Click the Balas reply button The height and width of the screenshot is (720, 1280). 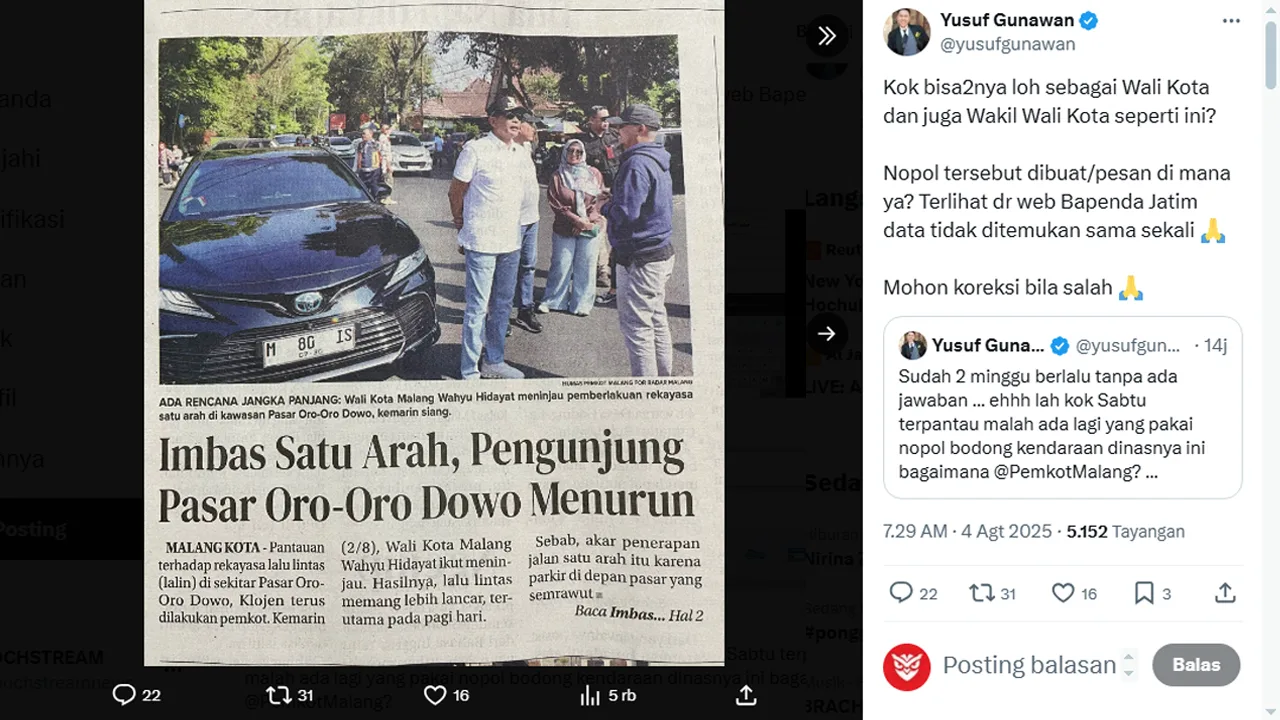1196,665
